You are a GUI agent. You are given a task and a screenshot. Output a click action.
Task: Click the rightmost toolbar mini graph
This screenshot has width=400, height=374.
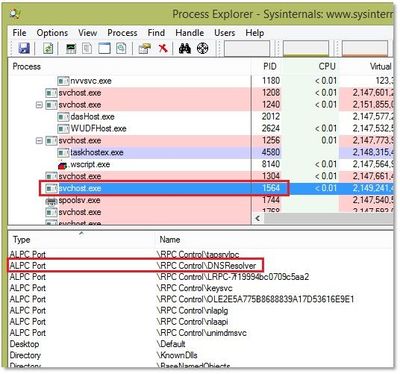click(x=365, y=49)
